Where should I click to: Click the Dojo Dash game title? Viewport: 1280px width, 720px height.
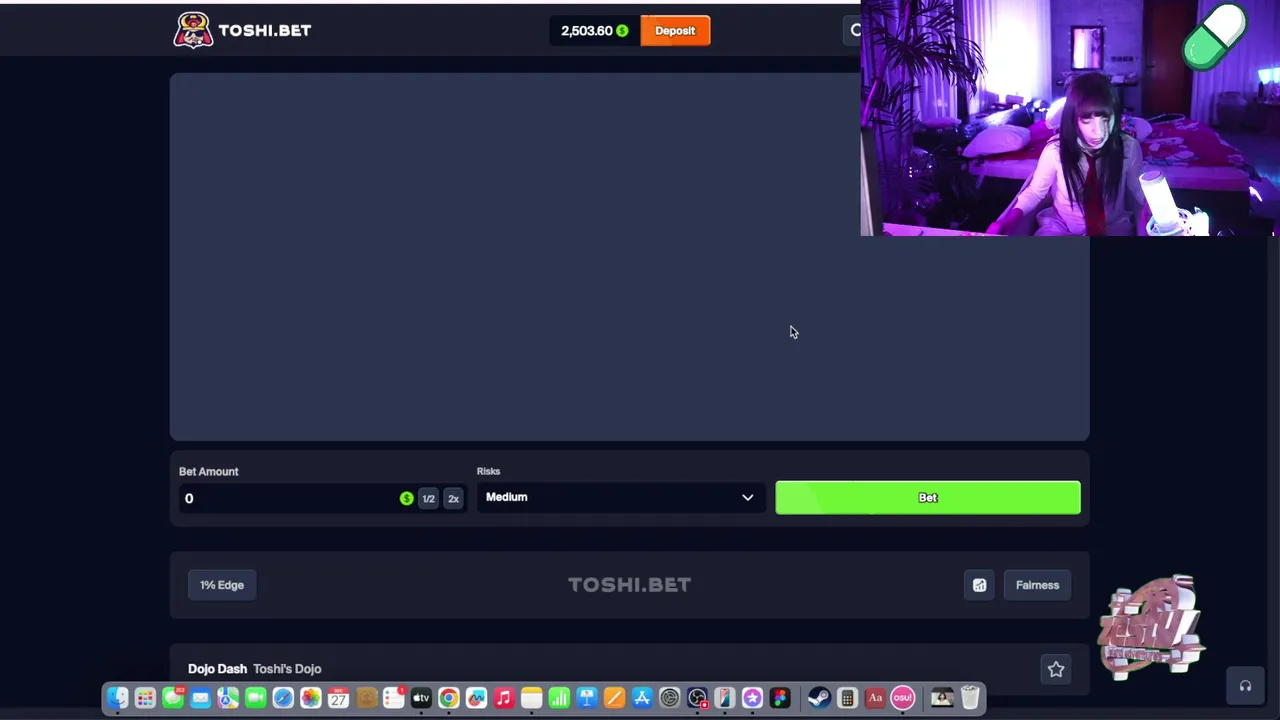tap(217, 668)
